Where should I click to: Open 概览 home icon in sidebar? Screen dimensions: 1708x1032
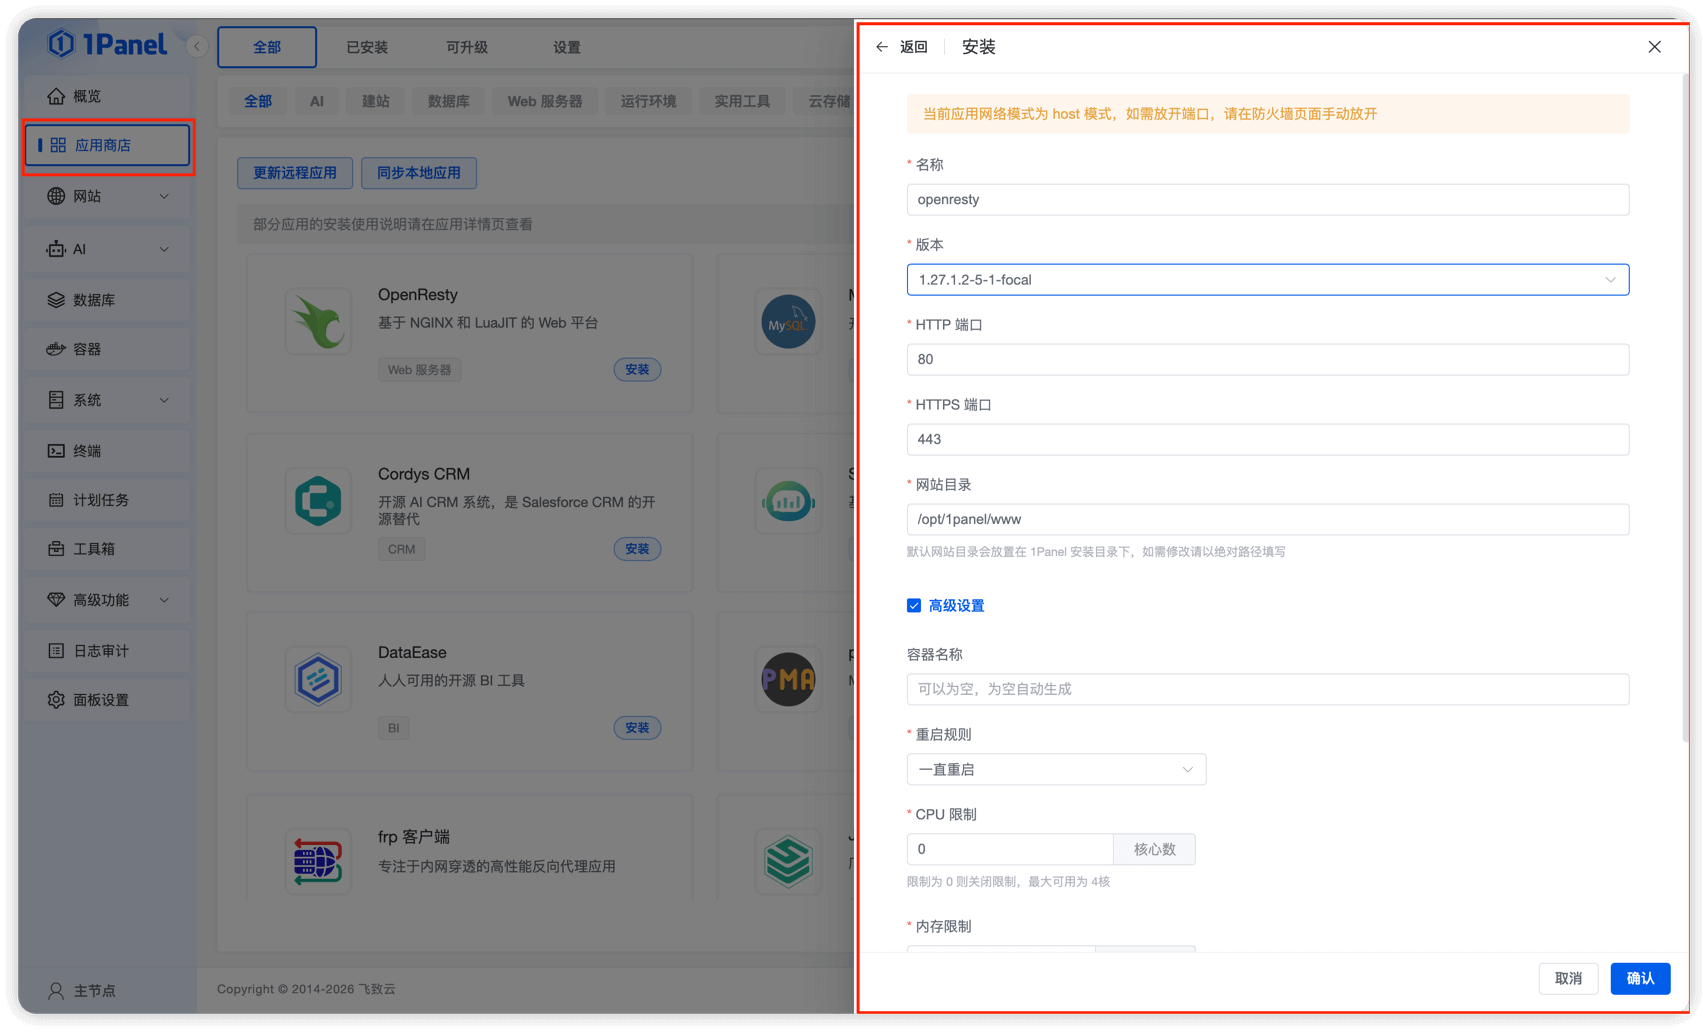pyautogui.click(x=57, y=96)
